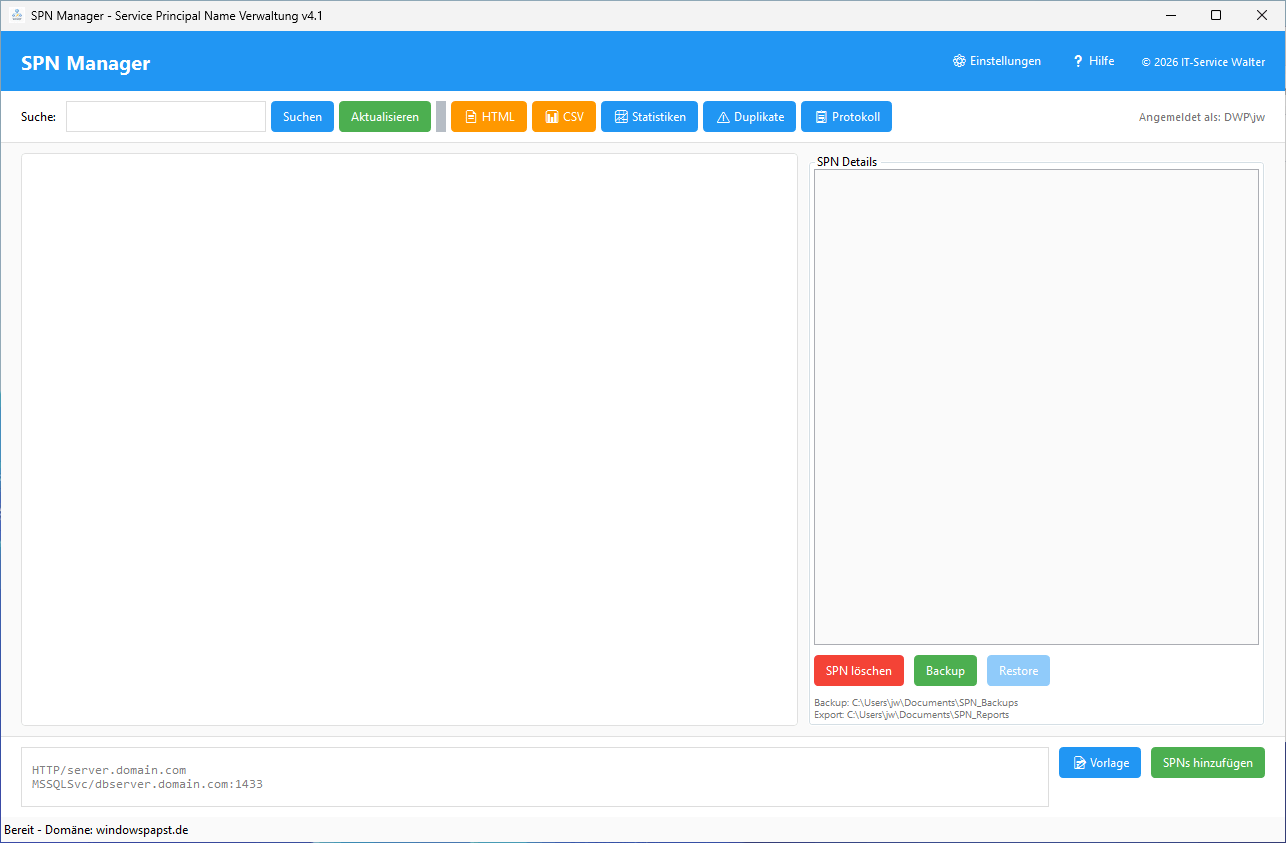The height and width of the screenshot is (843, 1286).
Task: Click the Protokoll log icon
Action: click(x=821, y=117)
